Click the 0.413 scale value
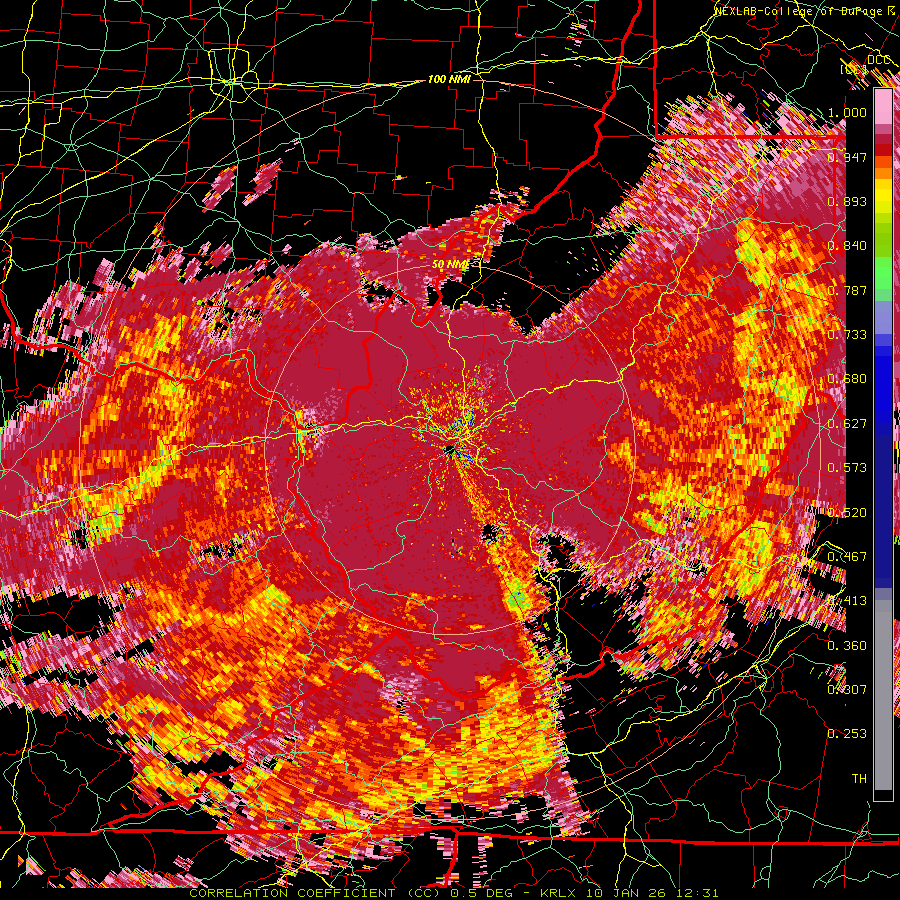The height and width of the screenshot is (900, 900). point(847,601)
